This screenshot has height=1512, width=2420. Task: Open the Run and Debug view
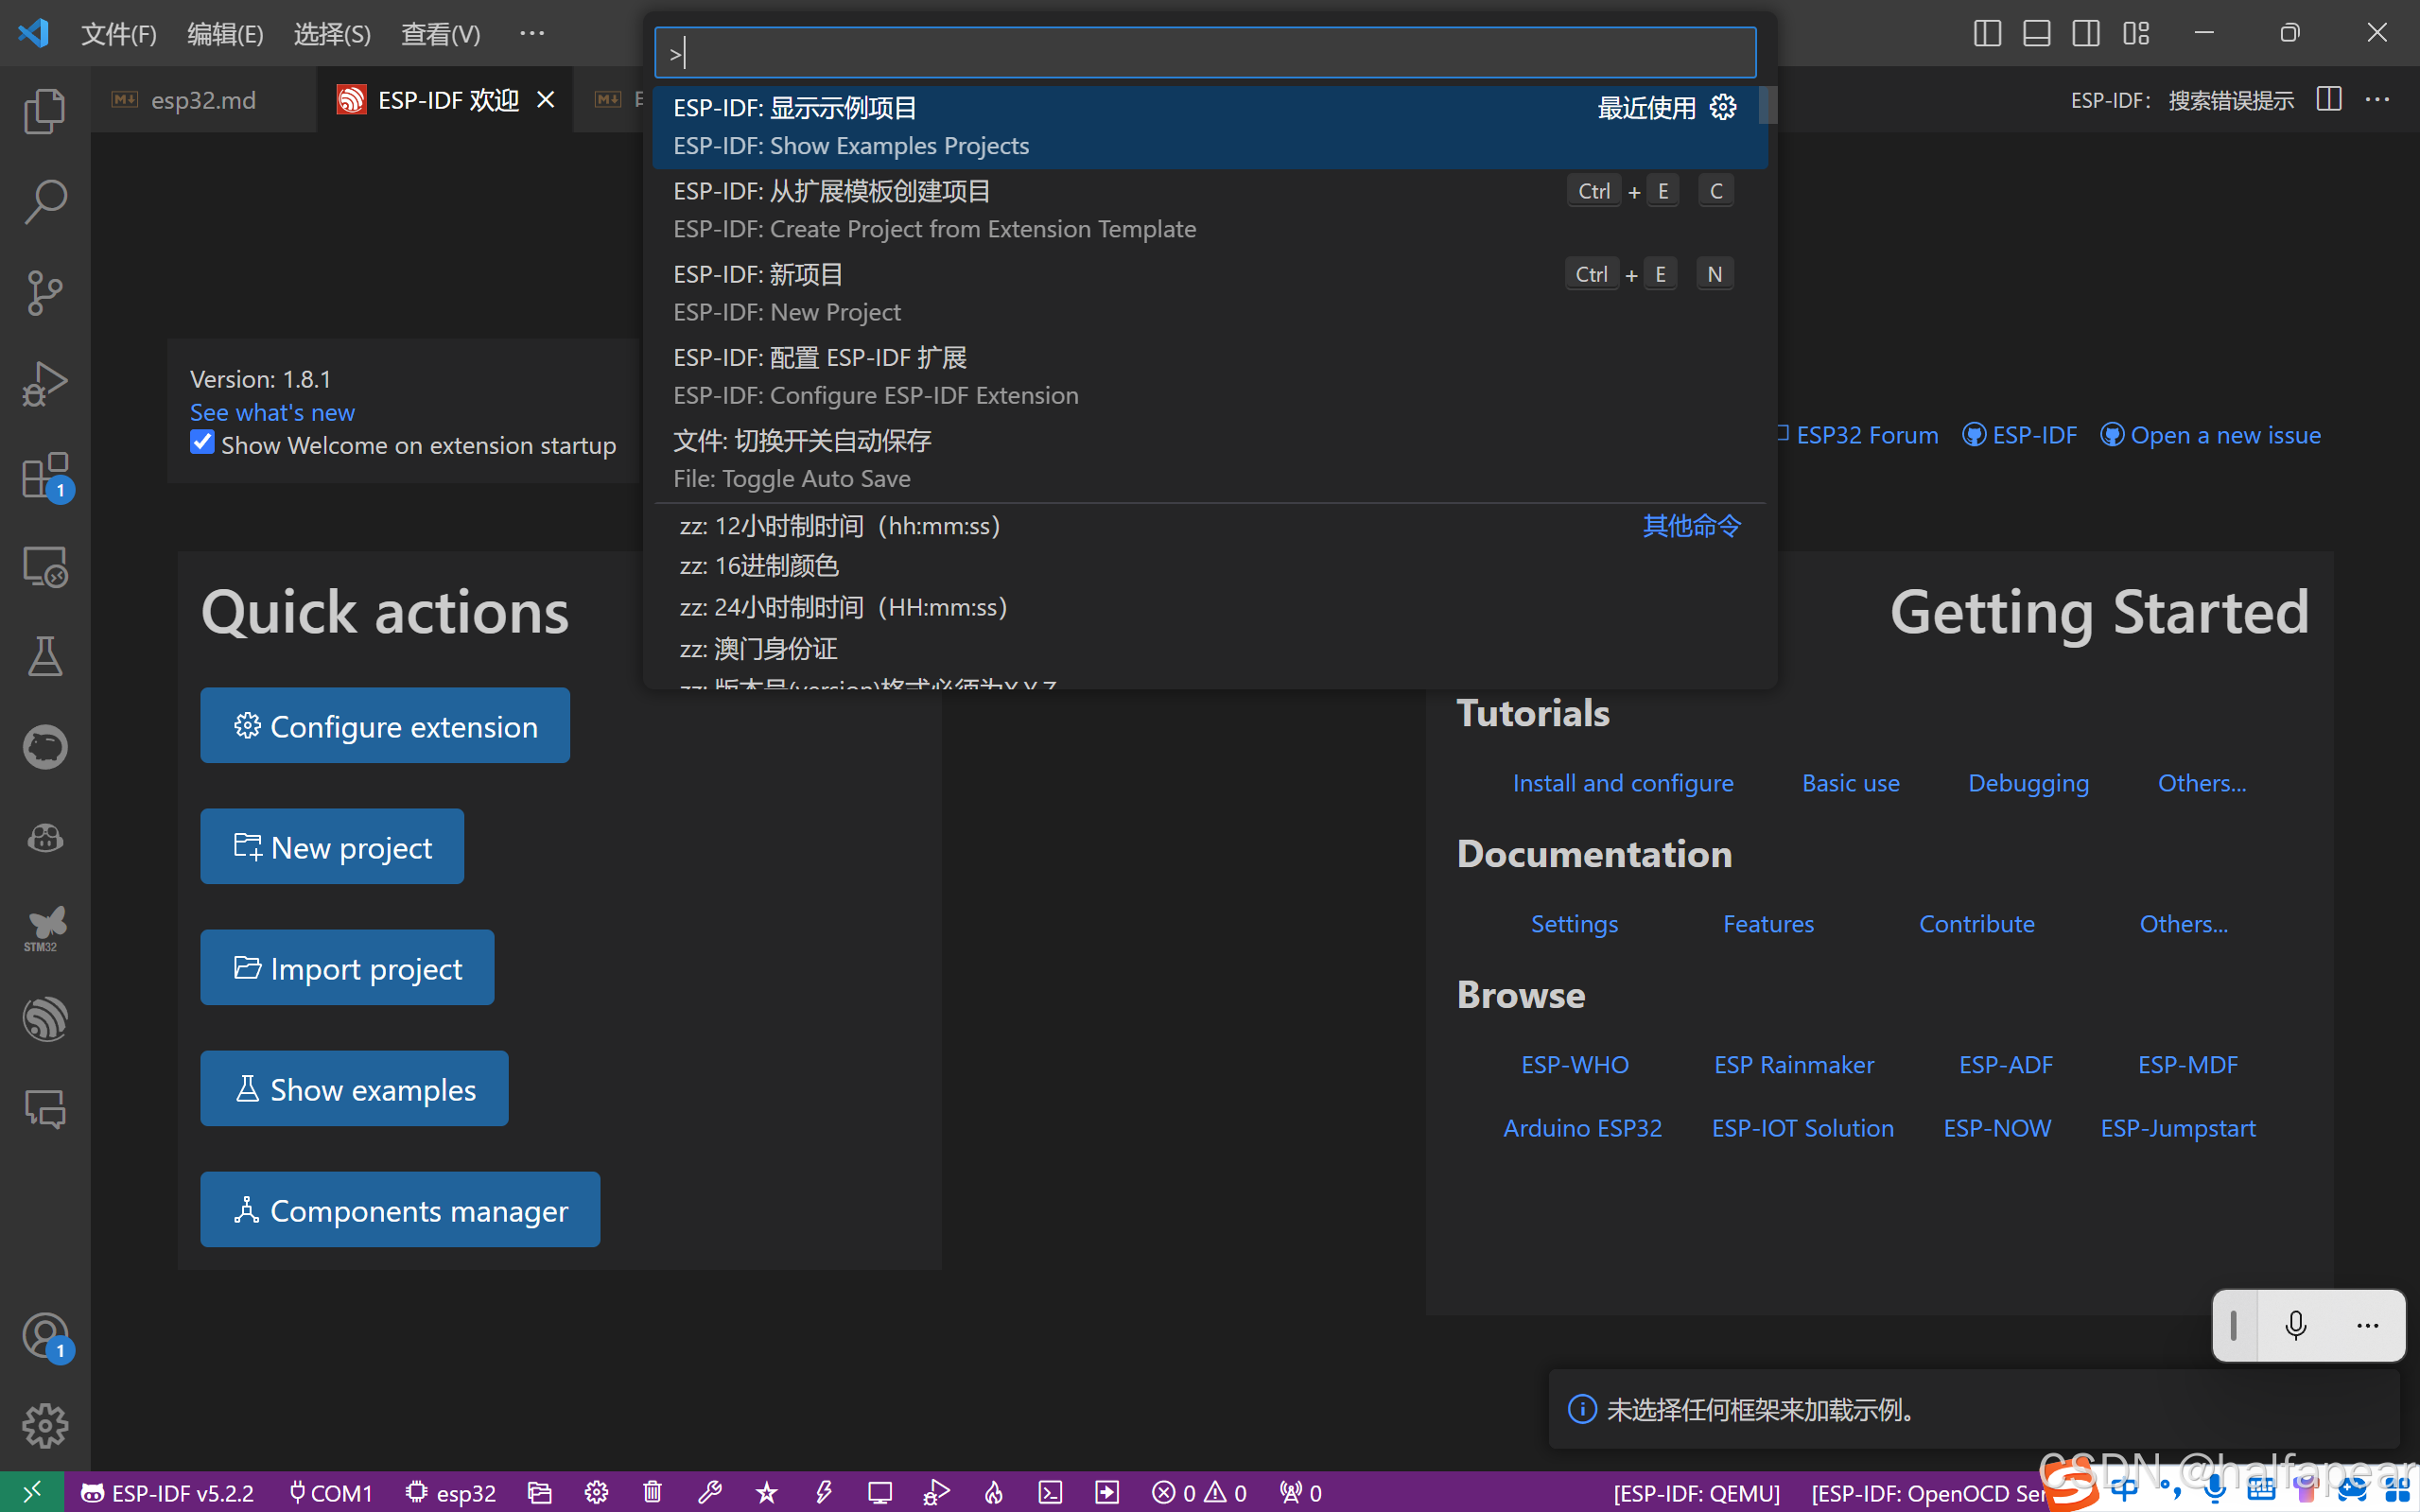[44, 383]
